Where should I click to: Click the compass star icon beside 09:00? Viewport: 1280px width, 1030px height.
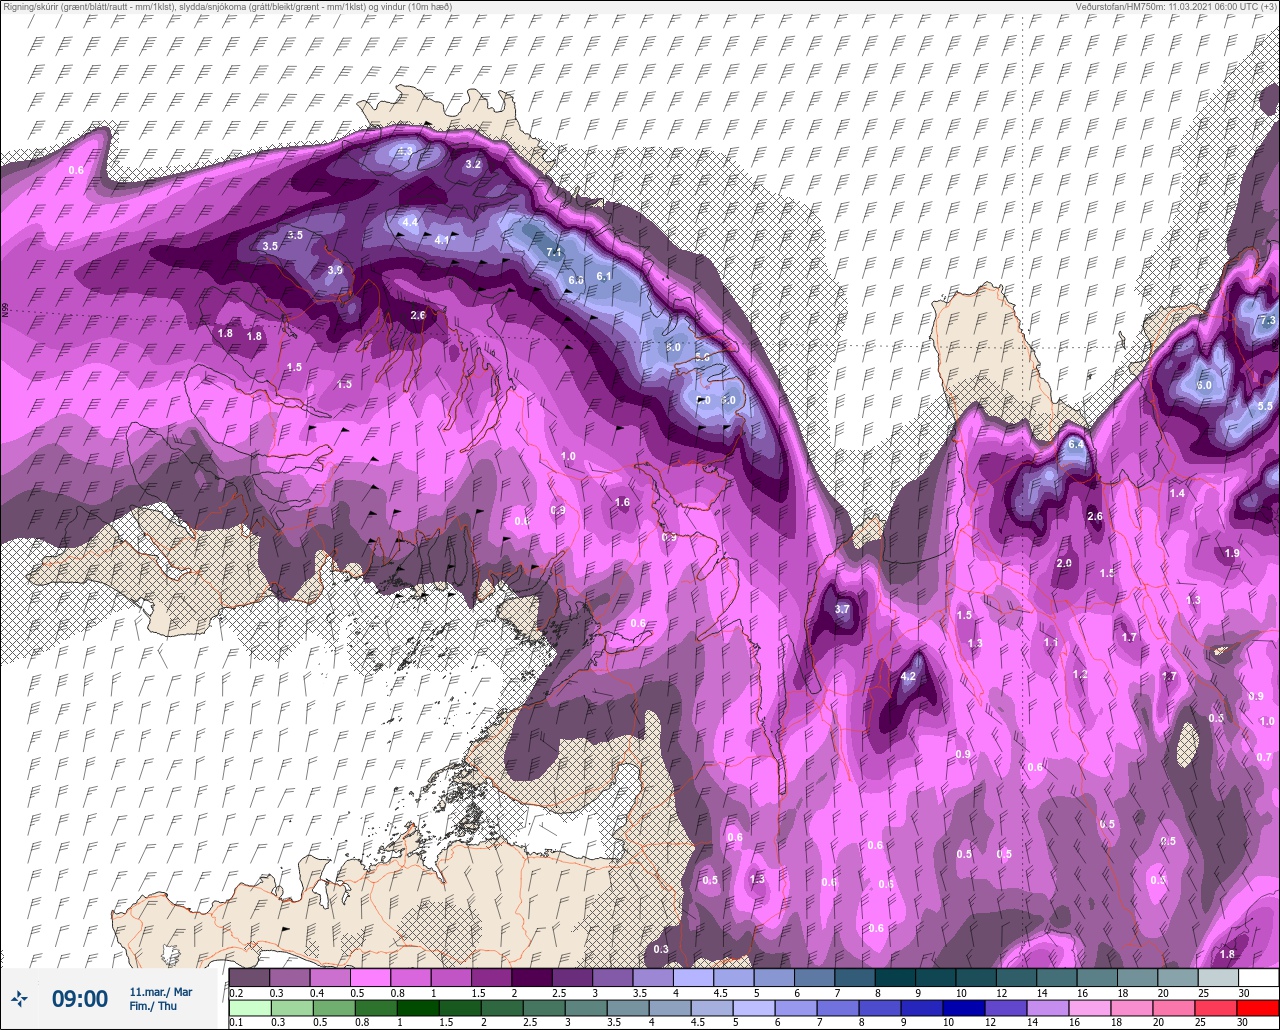coord(19,998)
